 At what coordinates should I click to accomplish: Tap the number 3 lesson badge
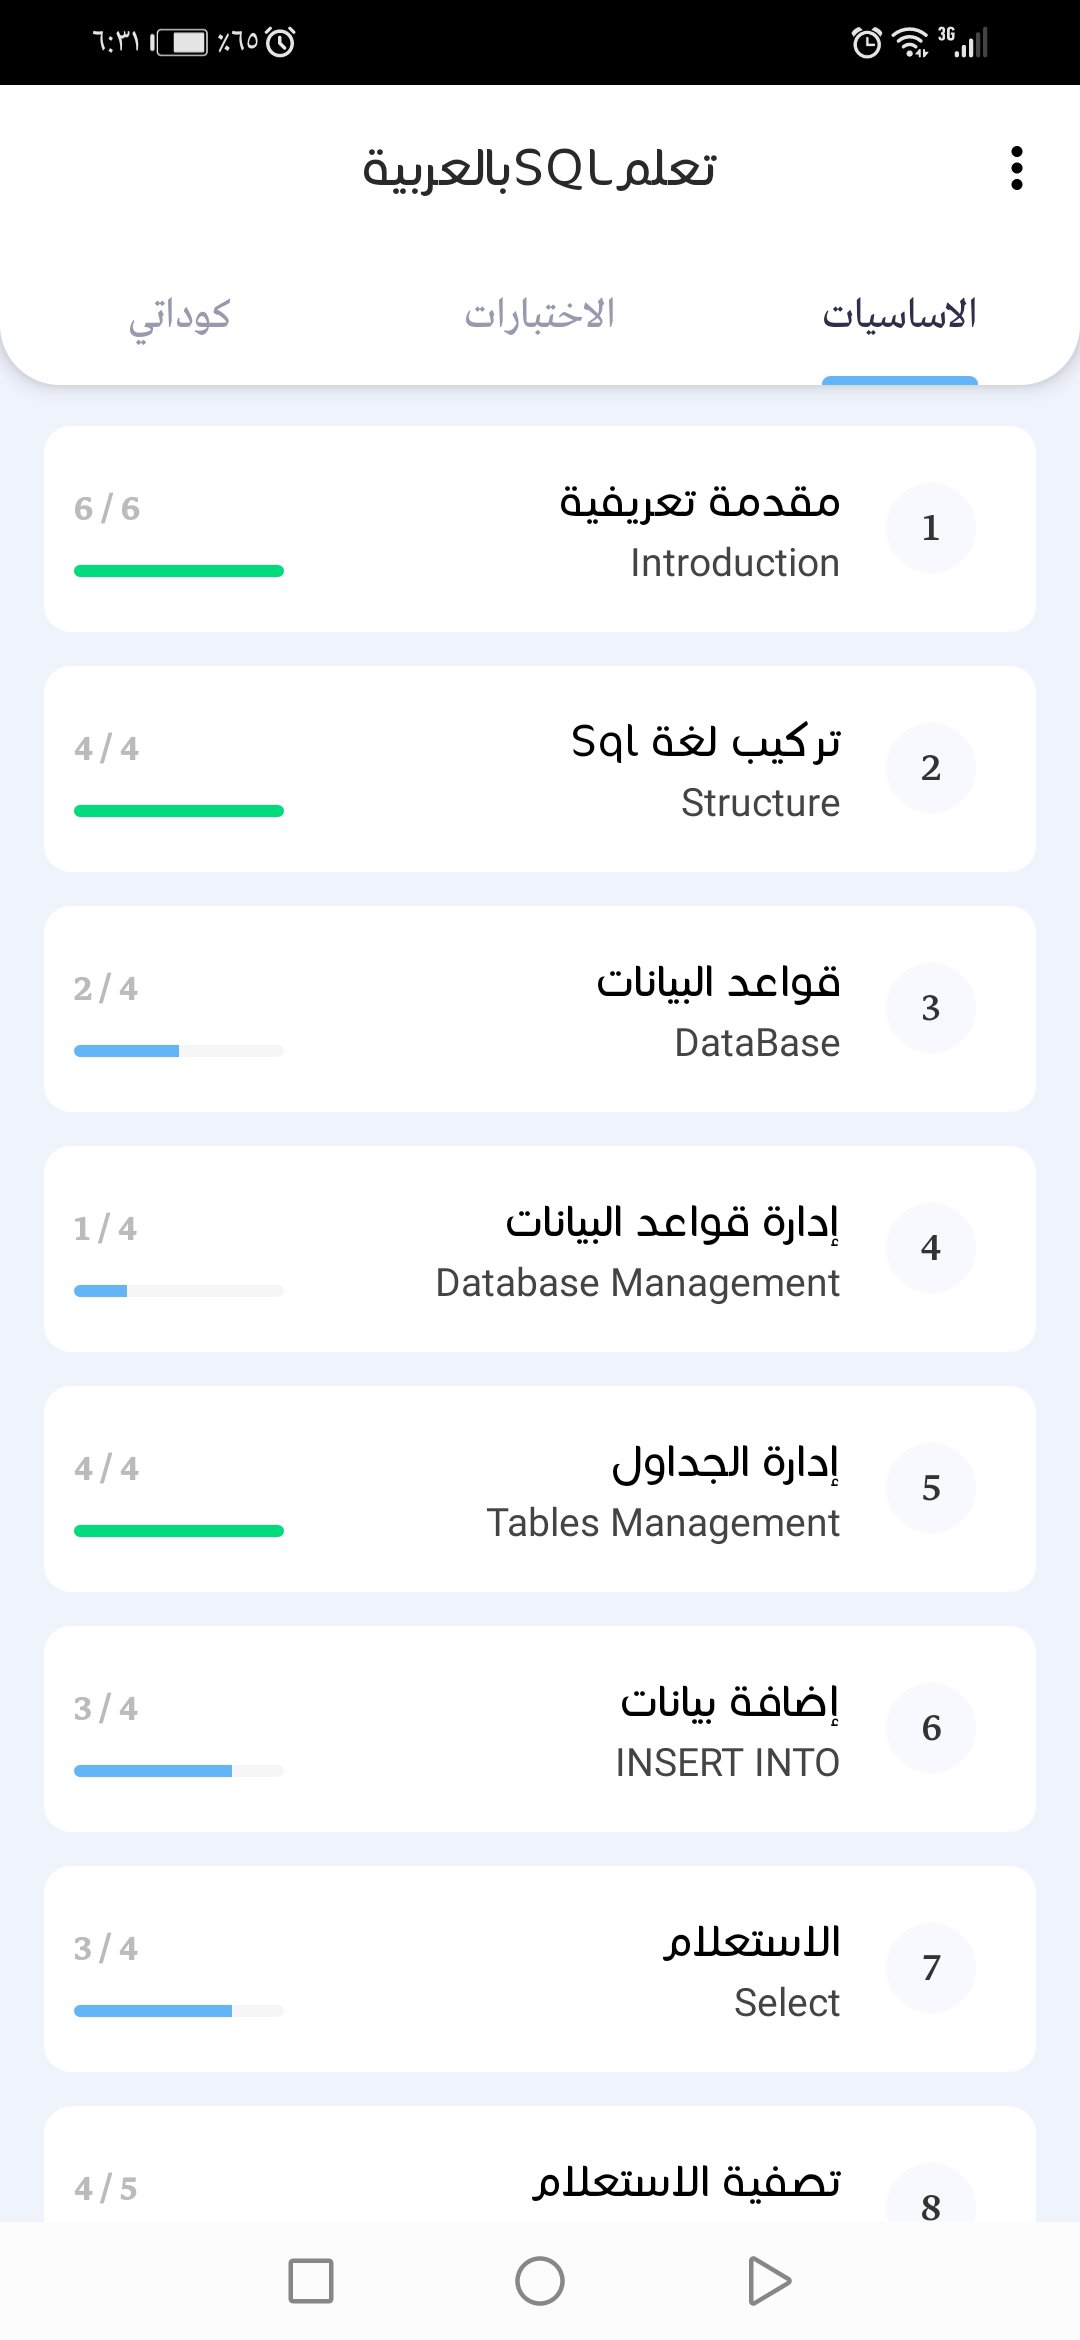coord(930,1008)
